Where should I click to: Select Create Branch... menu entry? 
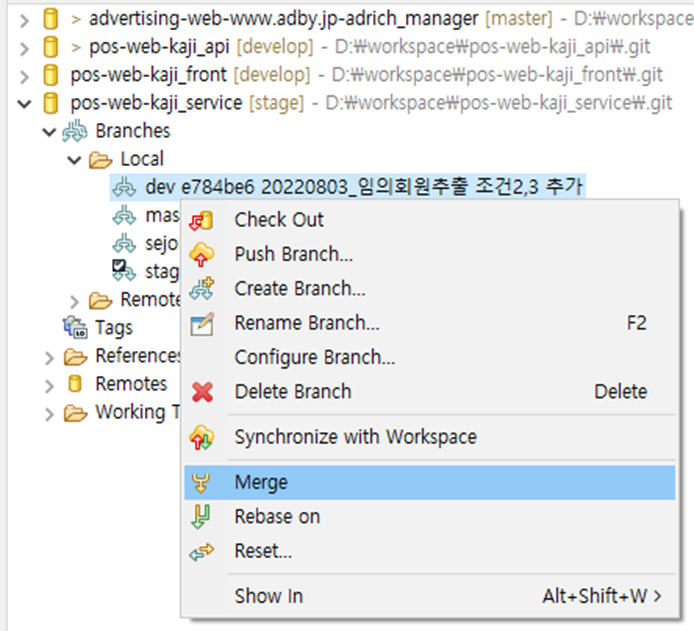[429, 289]
